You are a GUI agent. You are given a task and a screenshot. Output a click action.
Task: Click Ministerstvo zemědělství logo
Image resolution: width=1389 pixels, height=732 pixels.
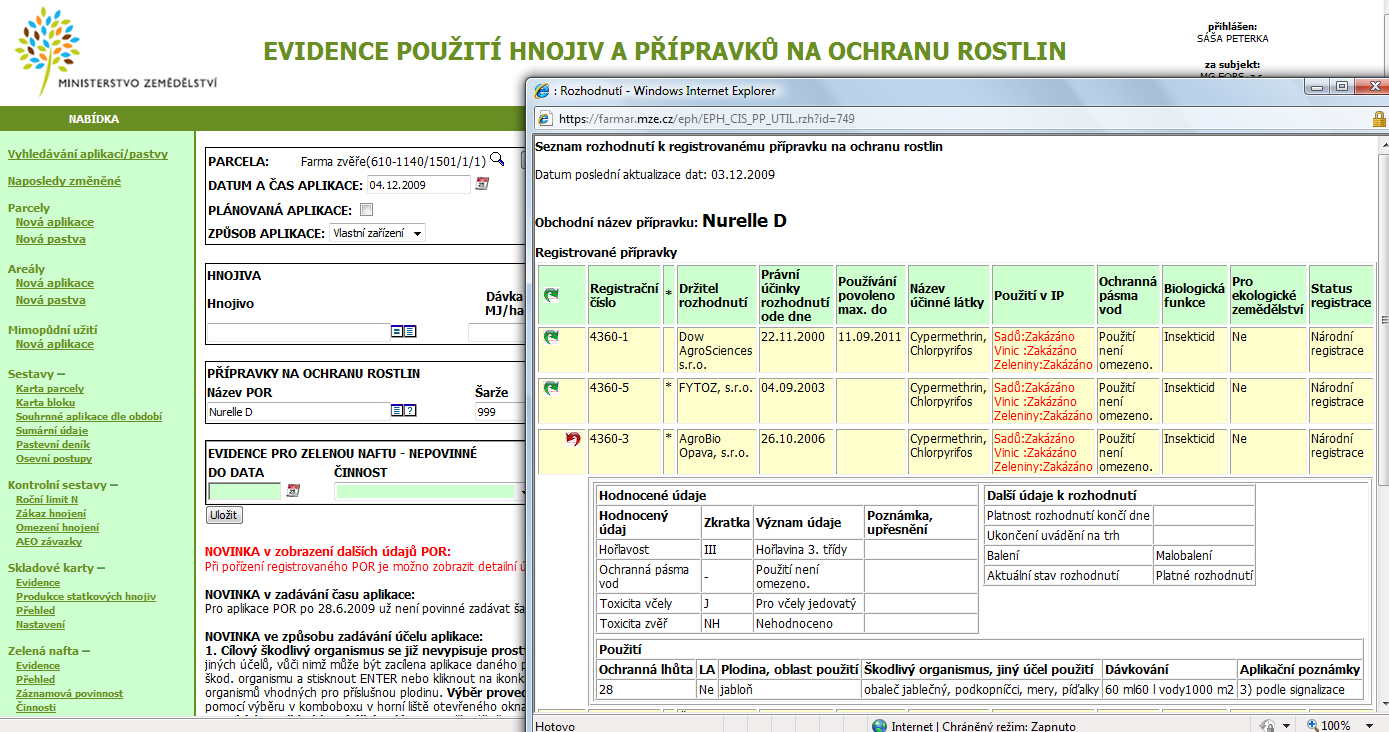(116, 52)
